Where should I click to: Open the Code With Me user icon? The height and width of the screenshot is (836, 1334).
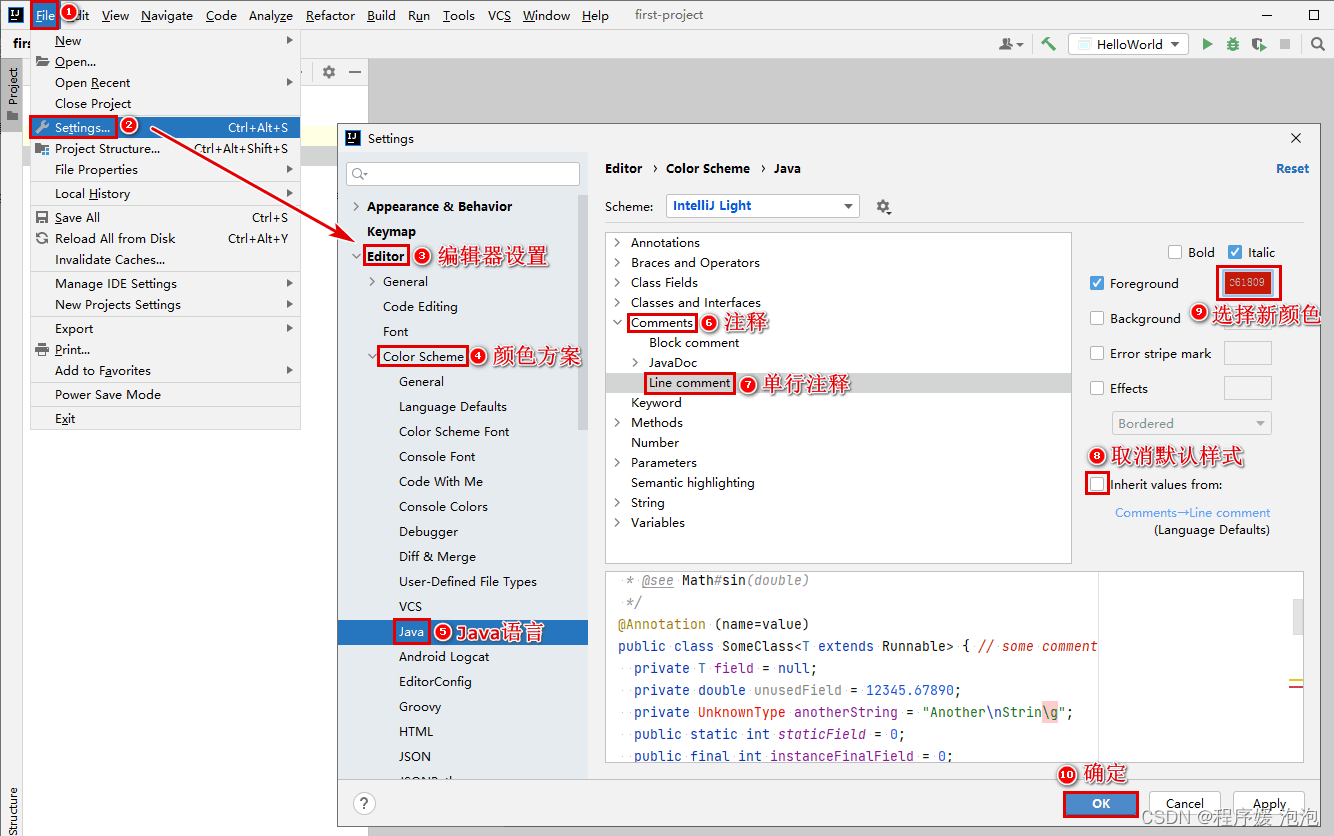tap(1011, 44)
